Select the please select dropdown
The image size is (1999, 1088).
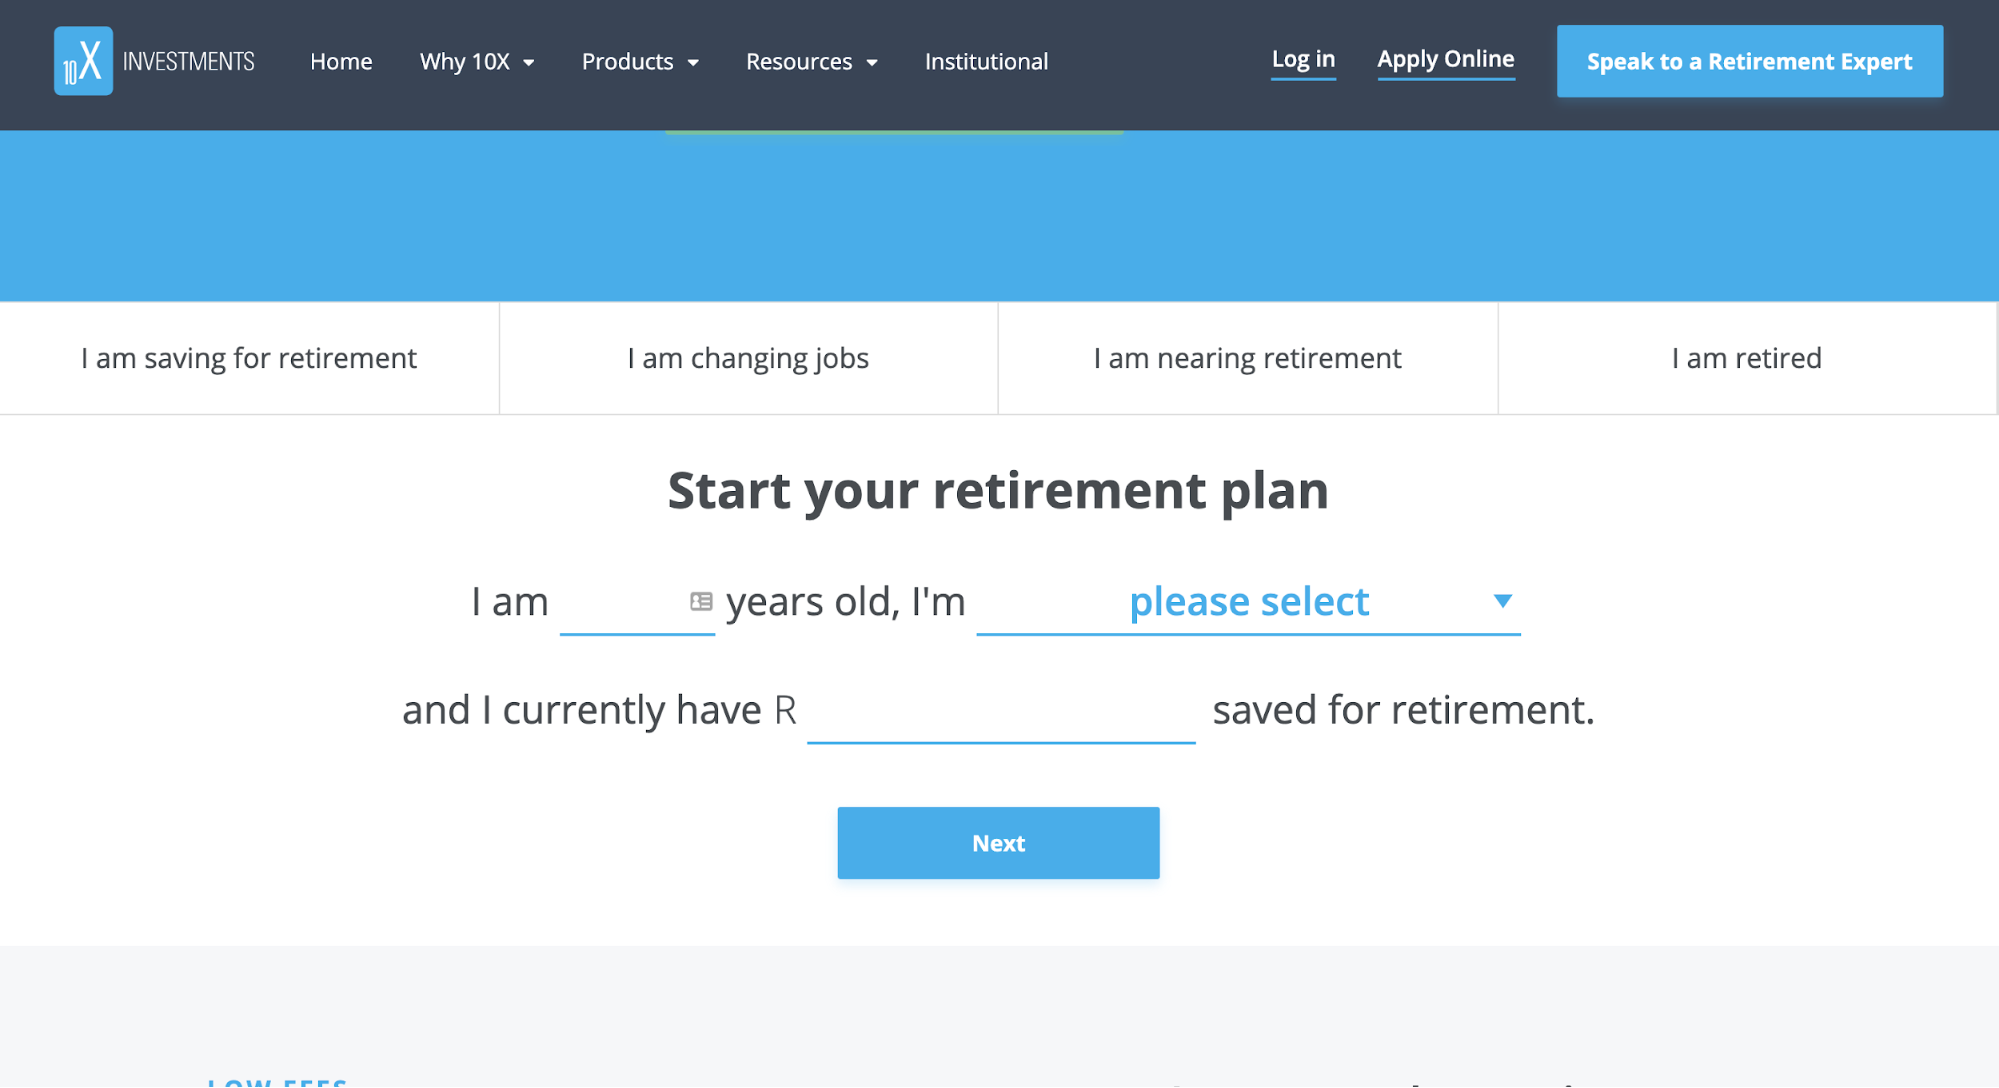click(x=1250, y=600)
